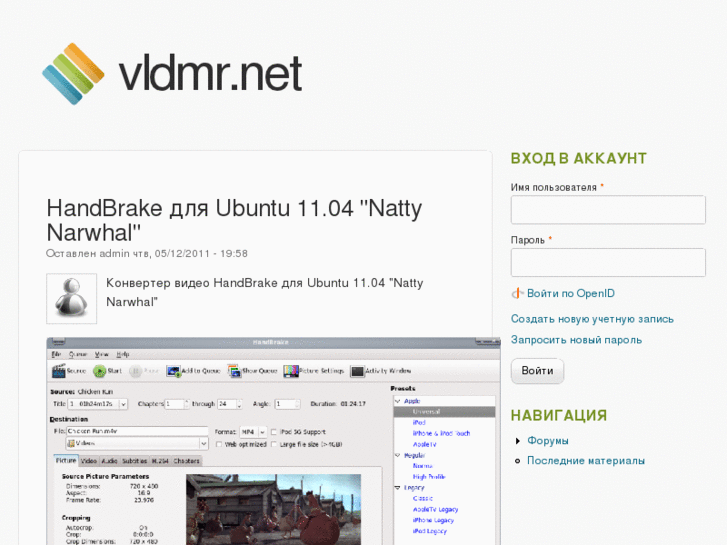Click the destination File name field

[x=137, y=431]
